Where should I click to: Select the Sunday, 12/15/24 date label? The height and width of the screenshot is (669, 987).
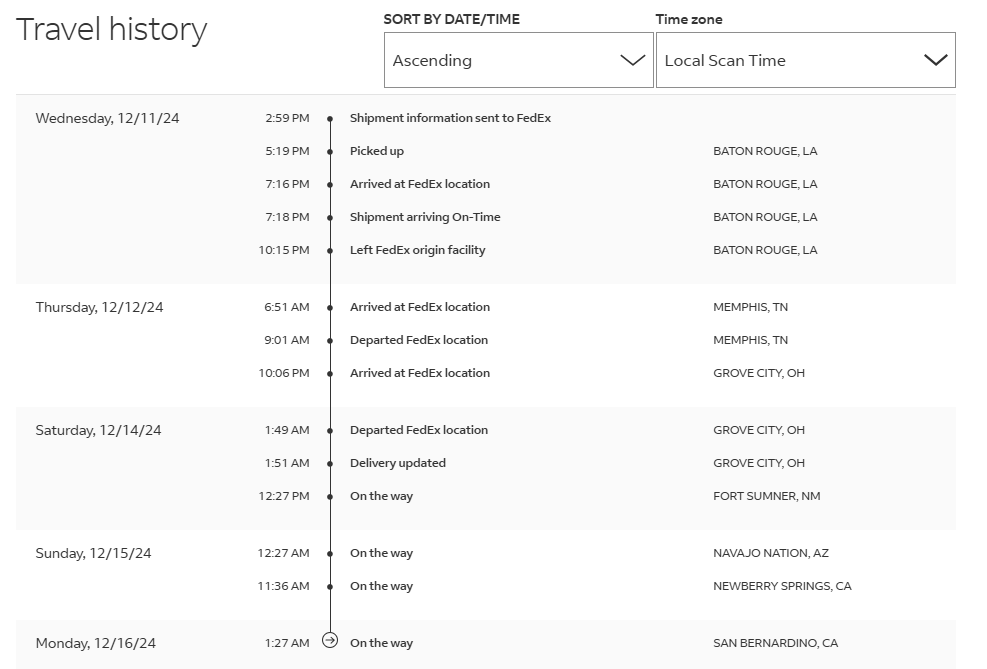pos(93,553)
